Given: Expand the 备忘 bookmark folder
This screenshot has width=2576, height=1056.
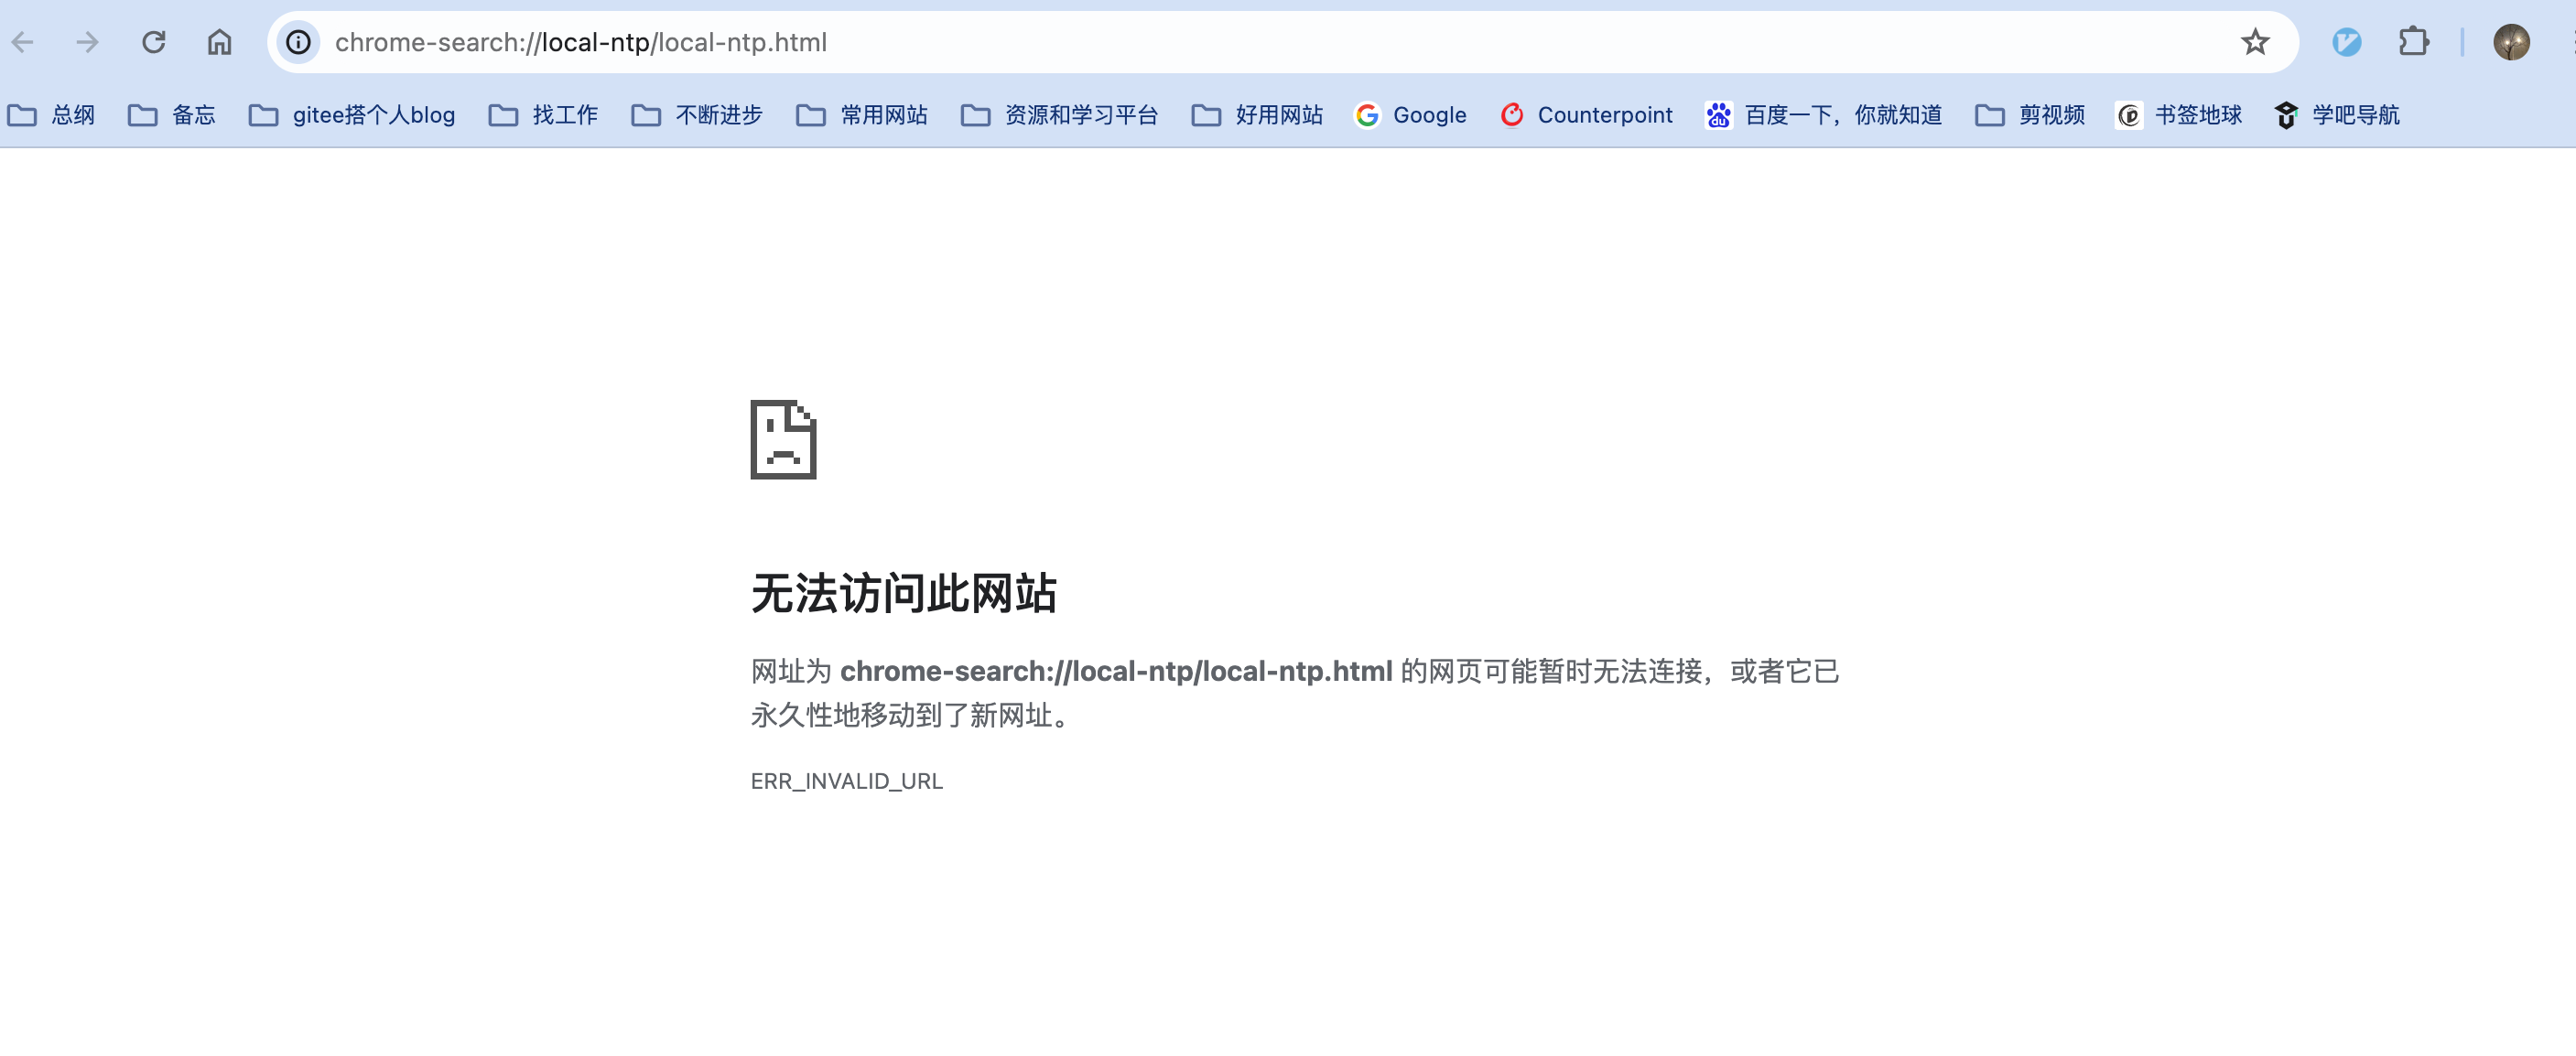Looking at the screenshot, I should pyautogui.click(x=172, y=115).
